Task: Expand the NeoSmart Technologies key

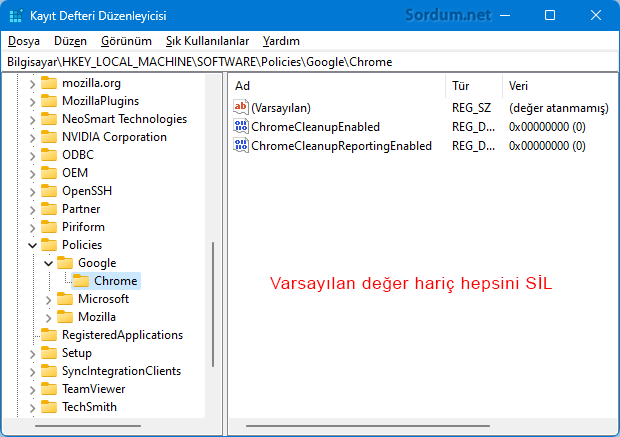Action: tap(32, 120)
